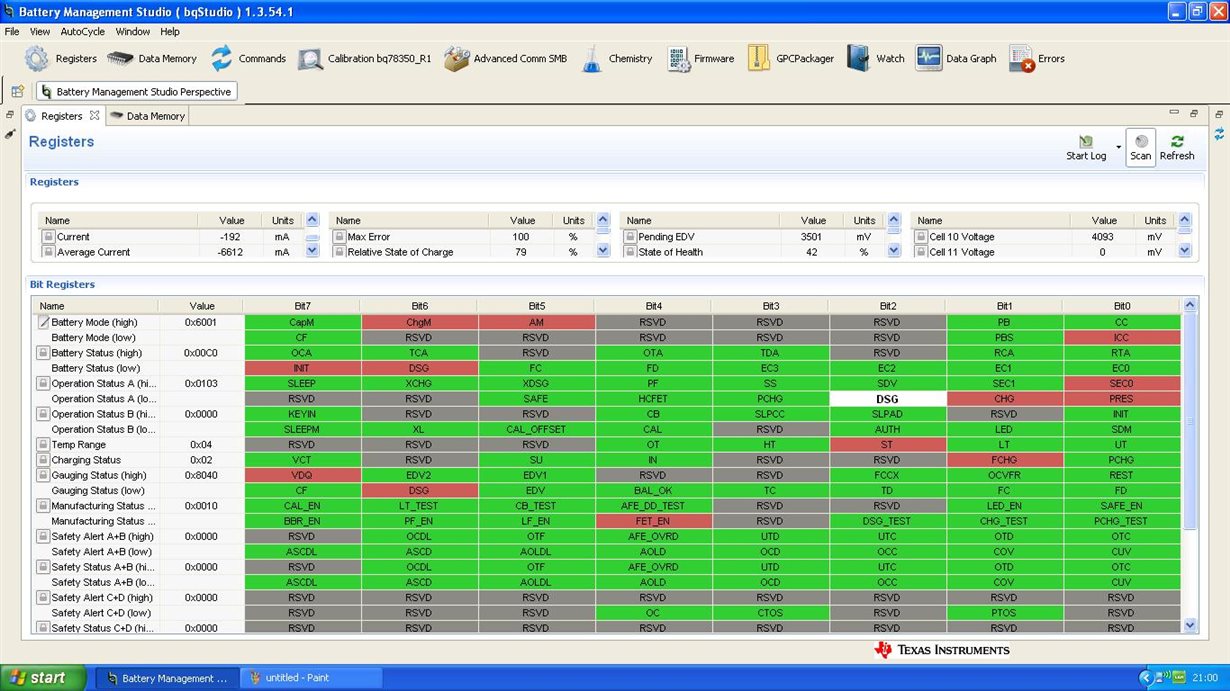Click the lock icon beside Max Error
Viewport: 1230px width, 691px height.
(339, 237)
